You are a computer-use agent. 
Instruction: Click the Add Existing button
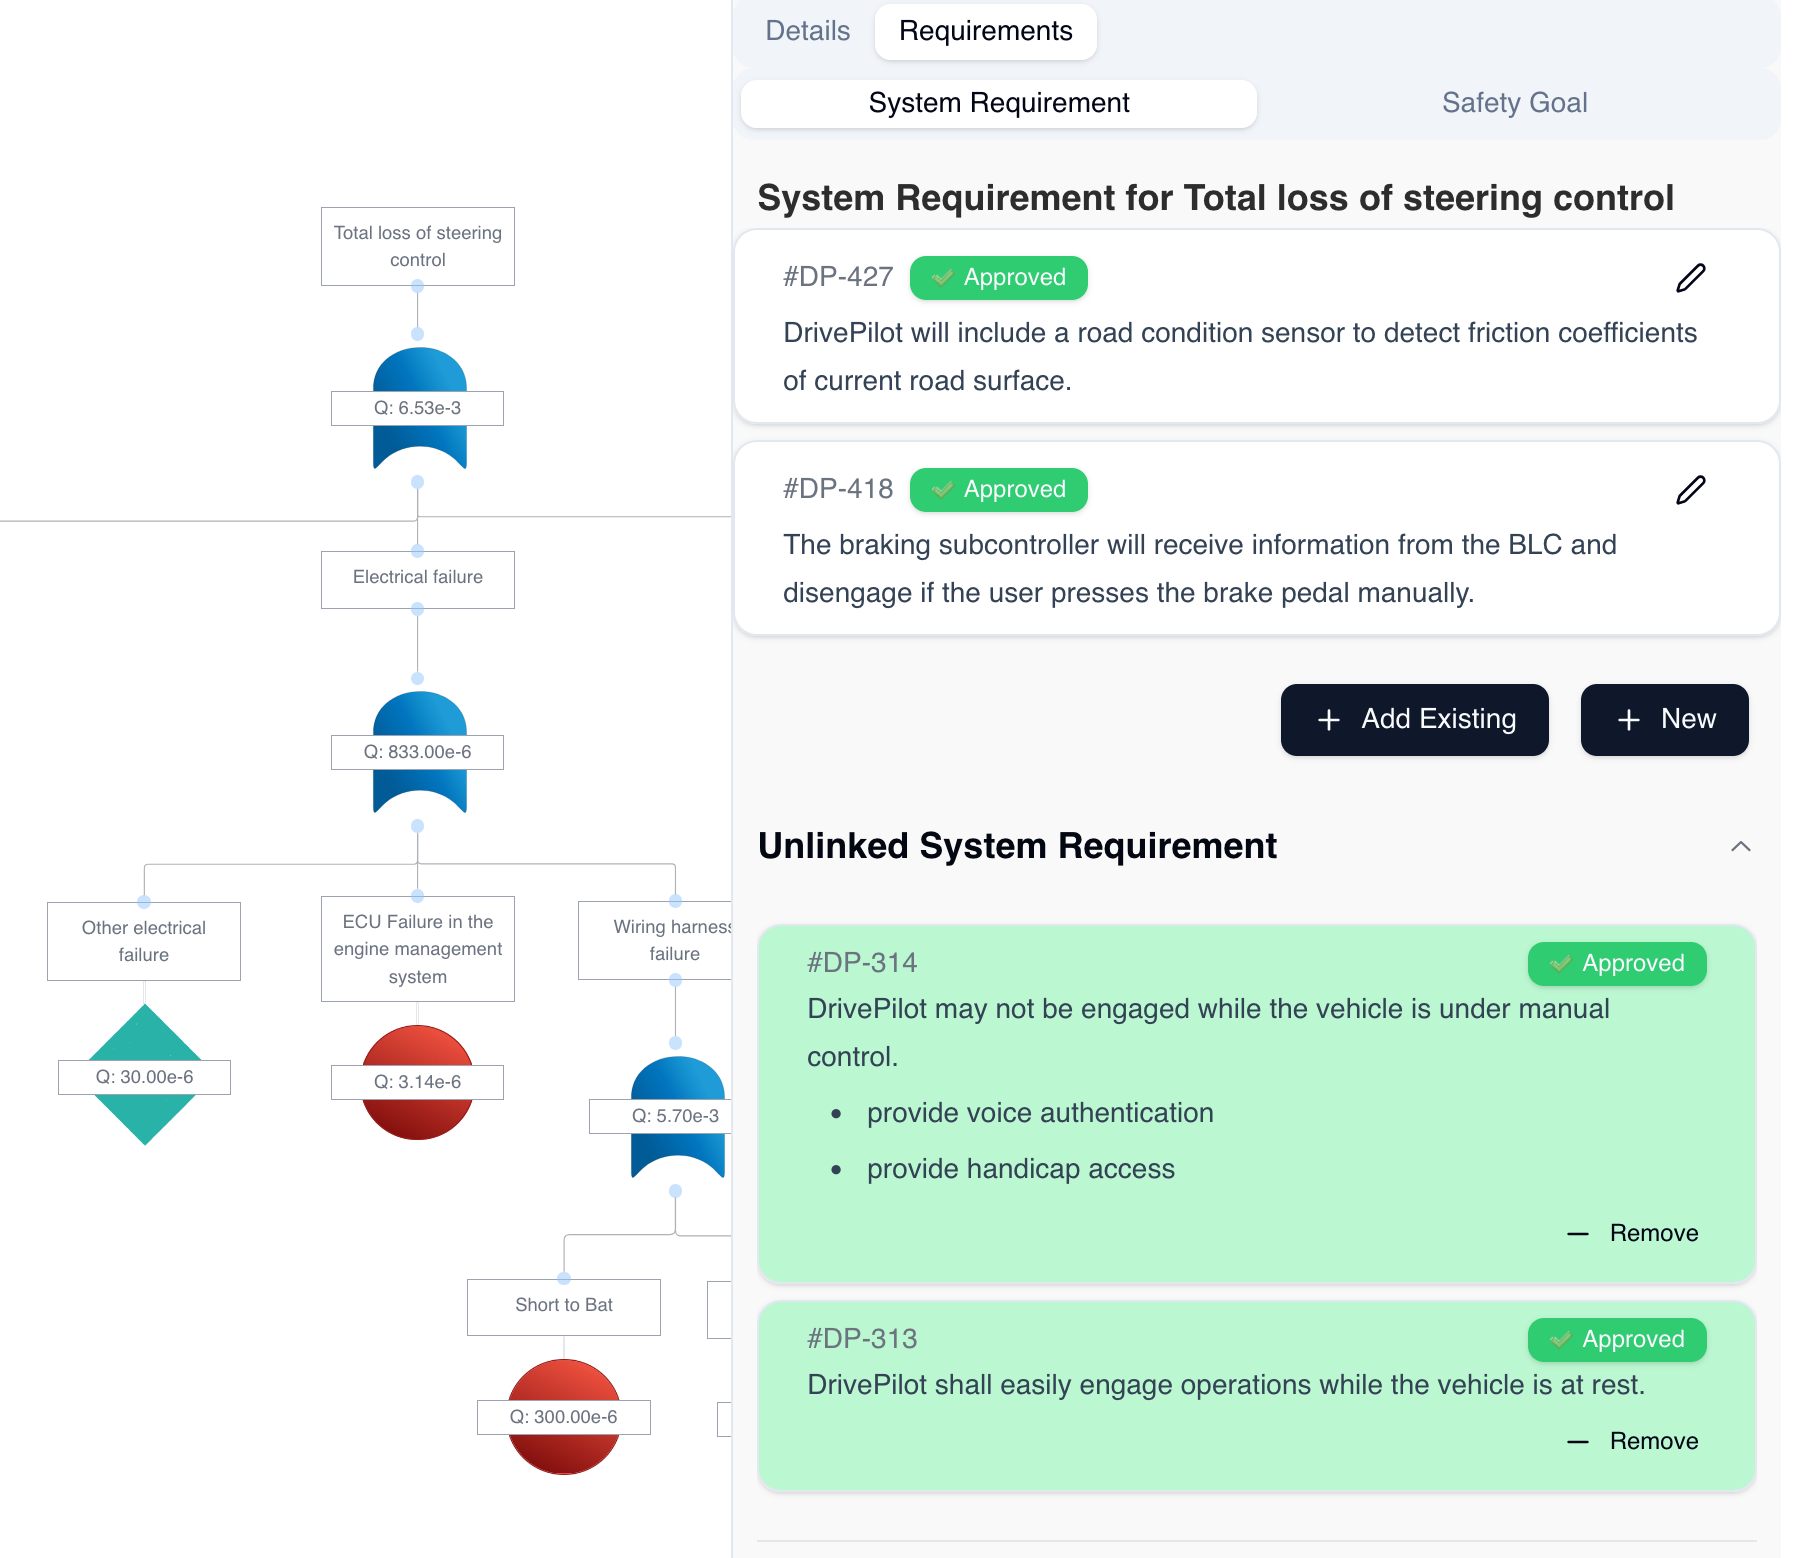(x=1414, y=720)
